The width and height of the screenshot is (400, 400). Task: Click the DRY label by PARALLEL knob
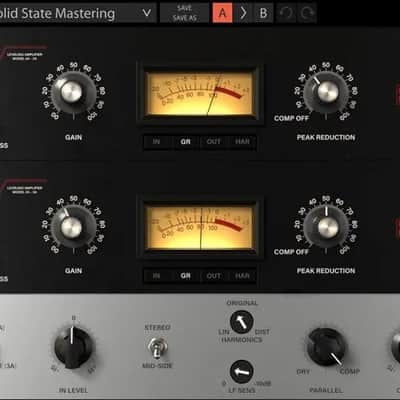coord(303,371)
